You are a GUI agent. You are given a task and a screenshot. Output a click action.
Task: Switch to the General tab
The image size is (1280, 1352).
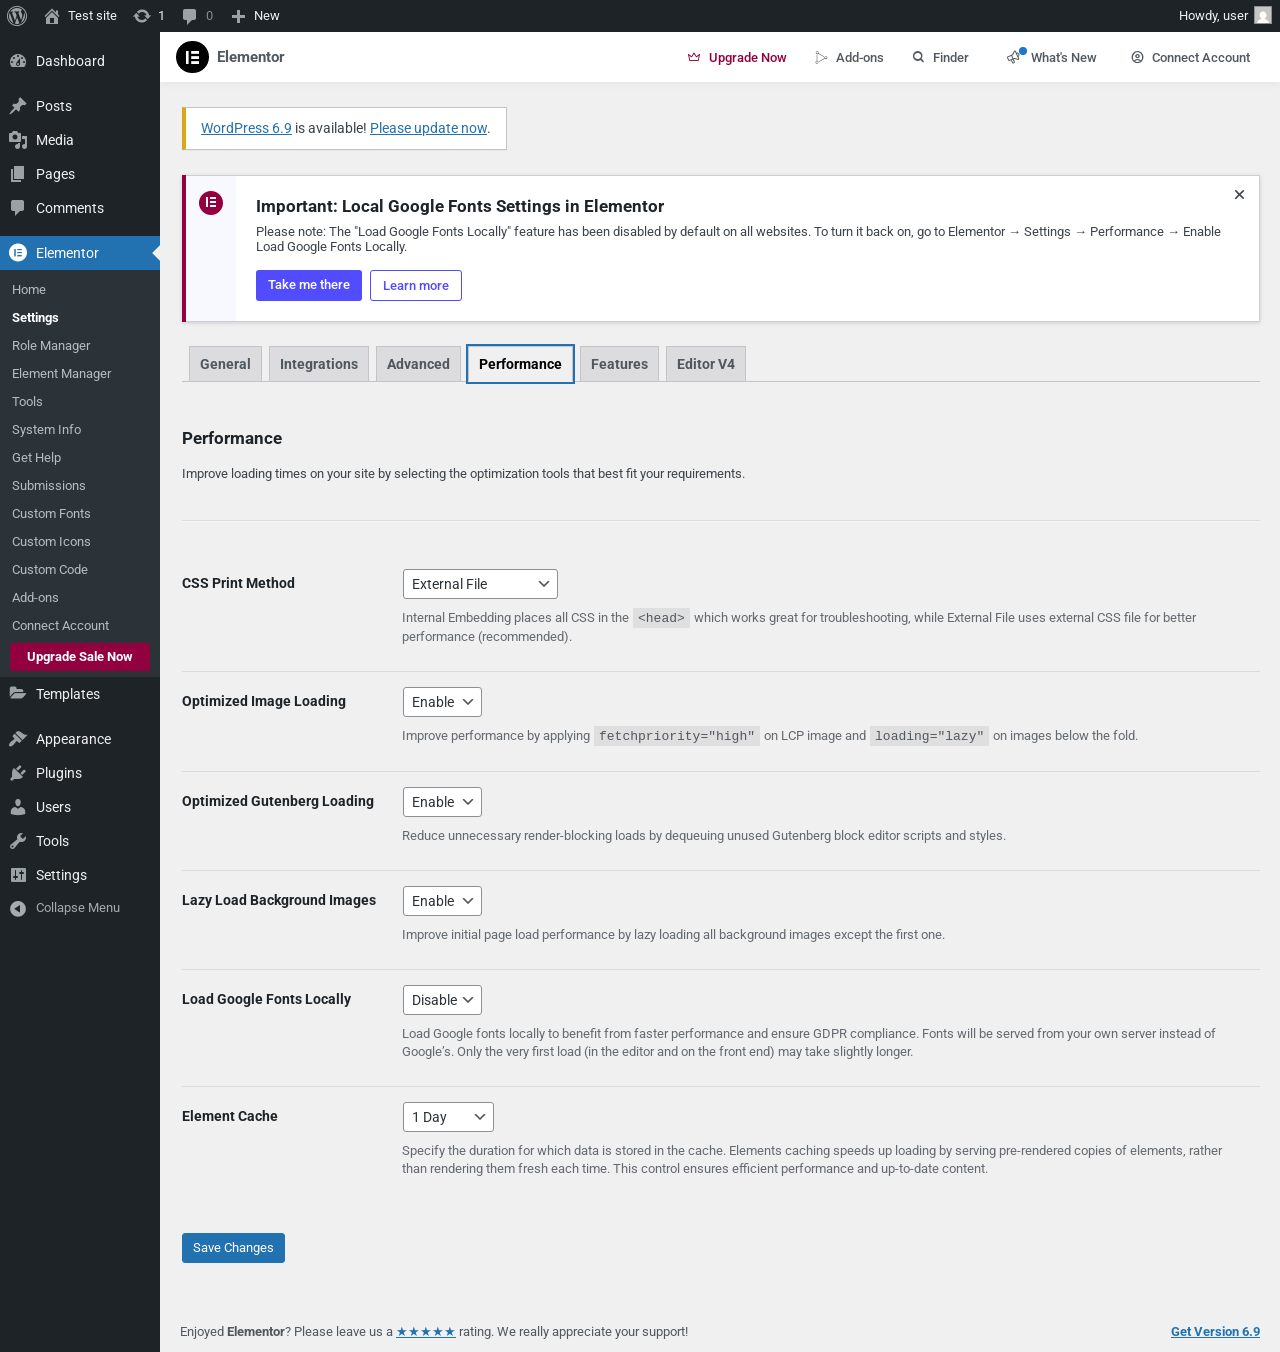pyautogui.click(x=225, y=364)
